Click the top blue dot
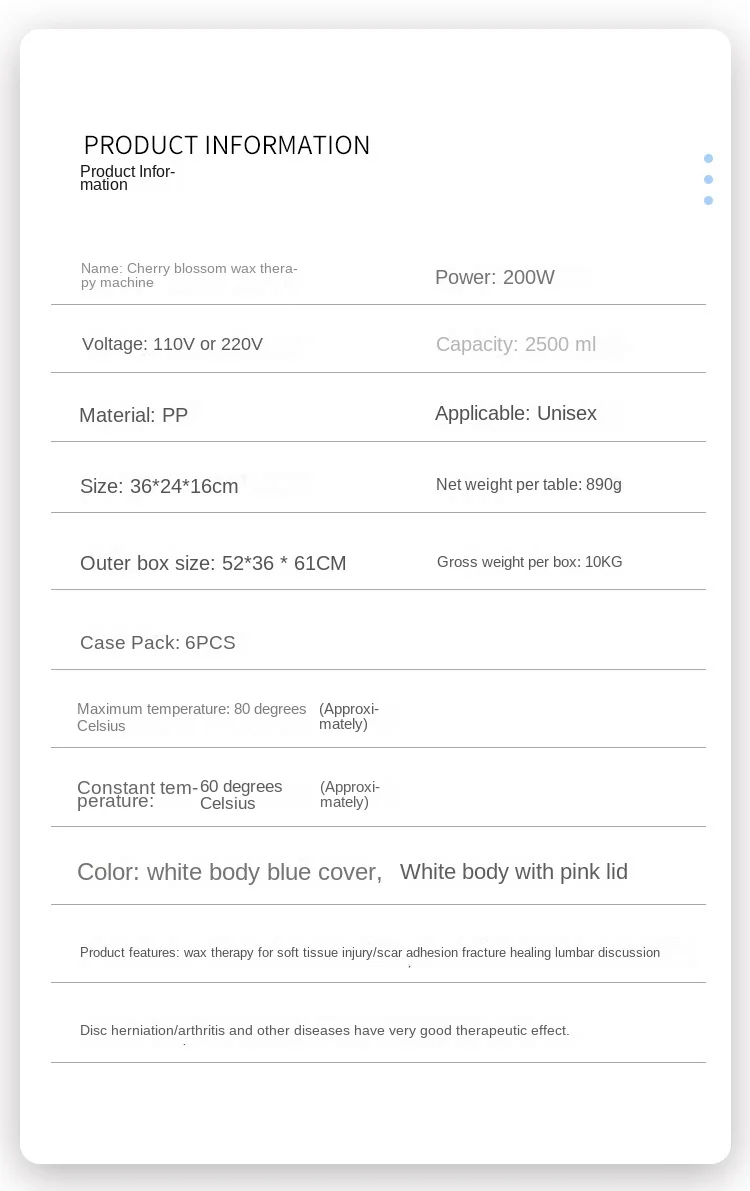Viewport: 750px width, 1191px height. tap(708, 158)
